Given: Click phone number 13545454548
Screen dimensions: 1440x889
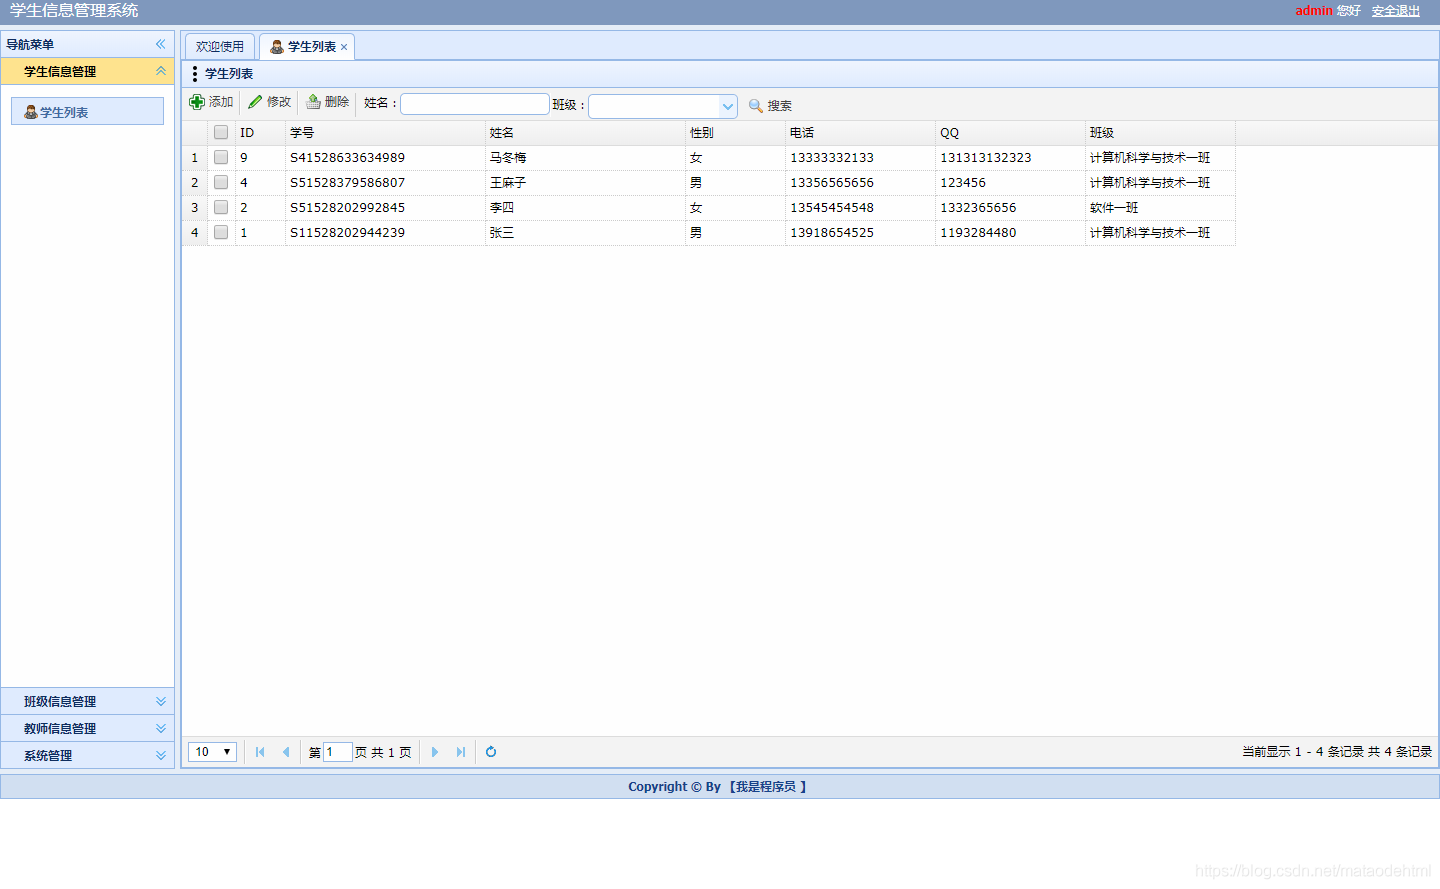Looking at the screenshot, I should click(x=832, y=207).
